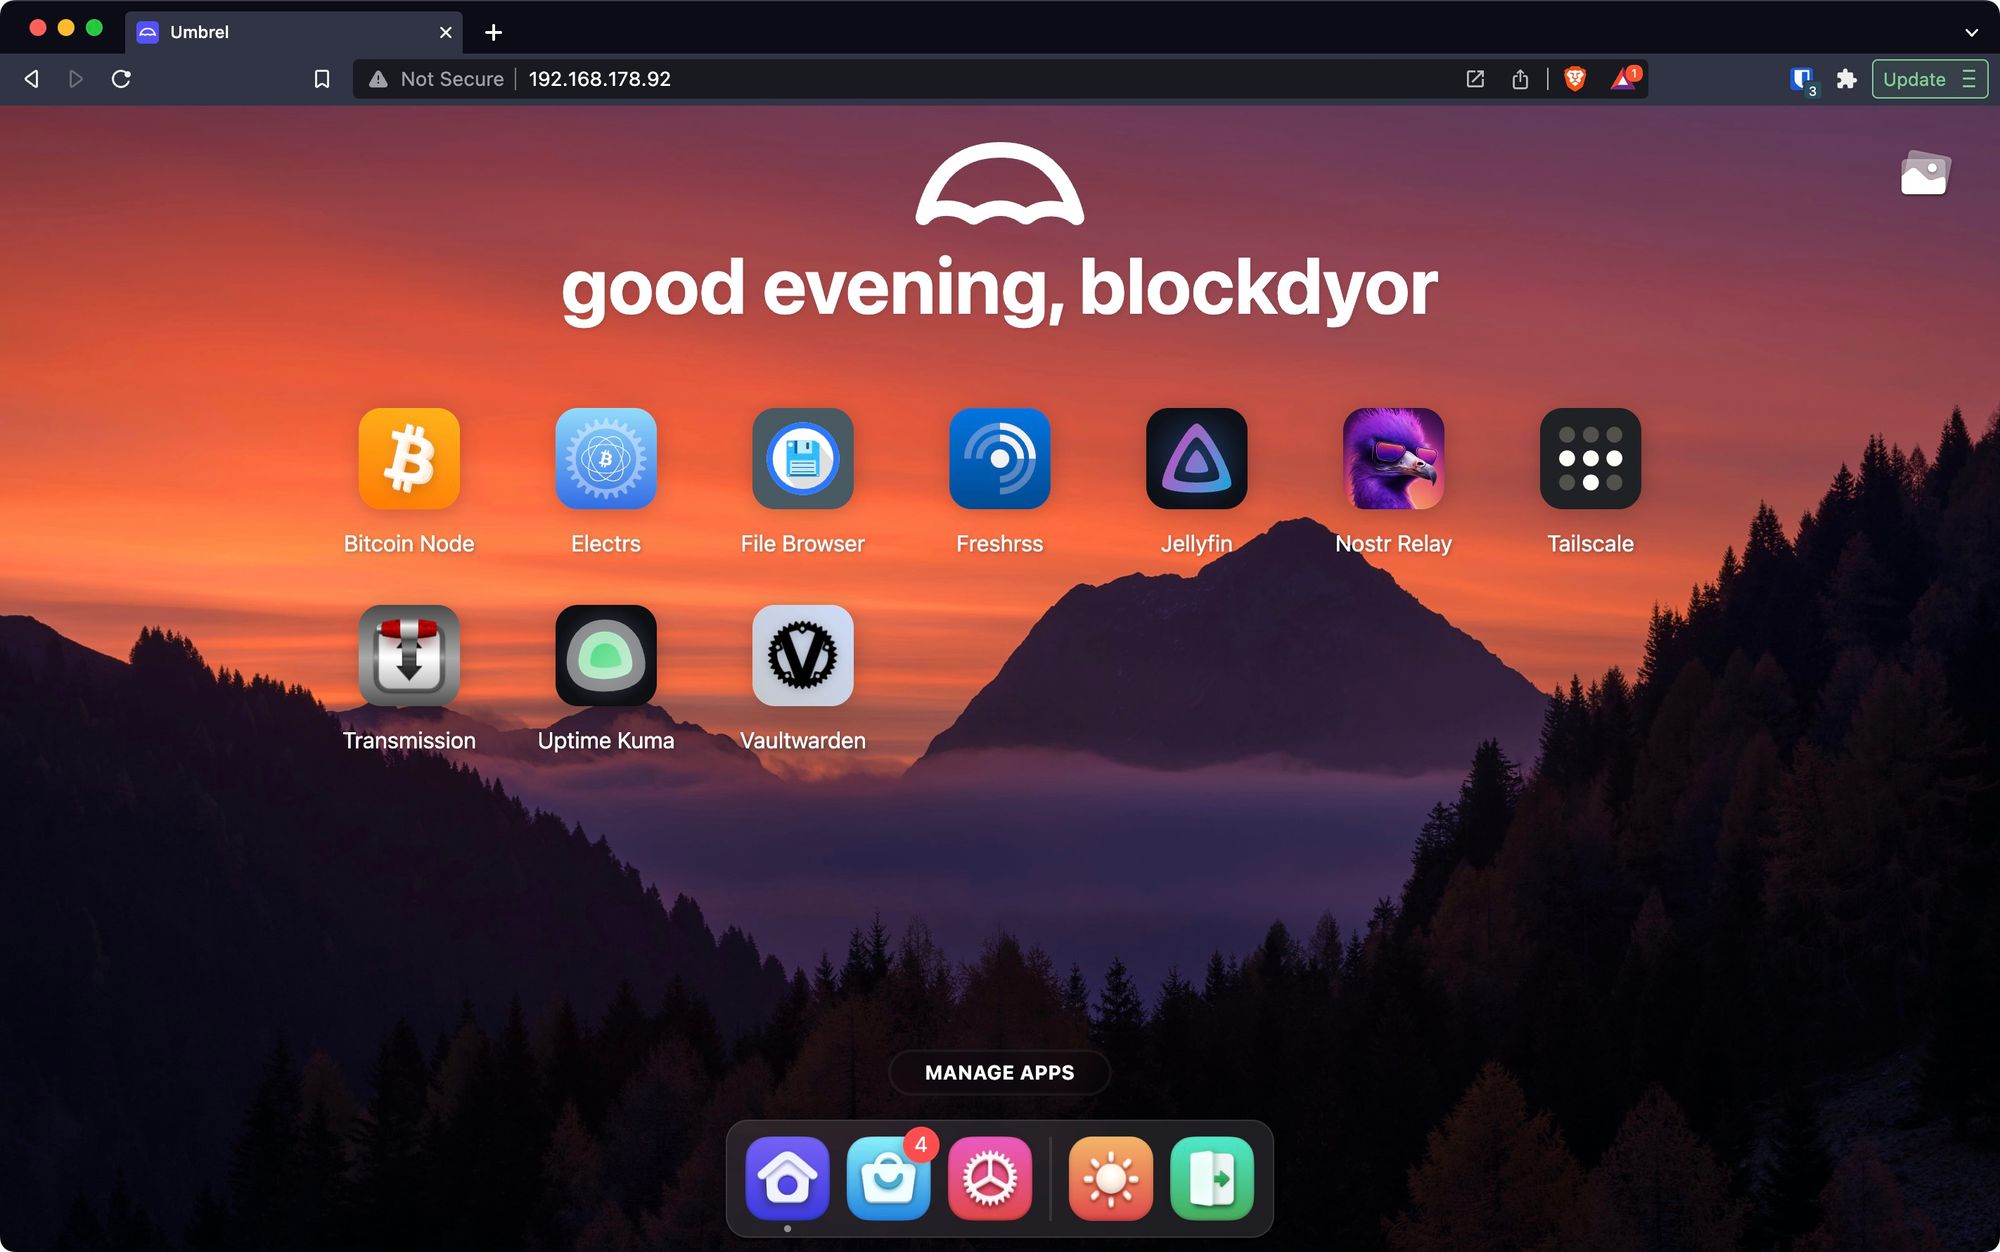Click the green logout dock icon

click(1212, 1178)
